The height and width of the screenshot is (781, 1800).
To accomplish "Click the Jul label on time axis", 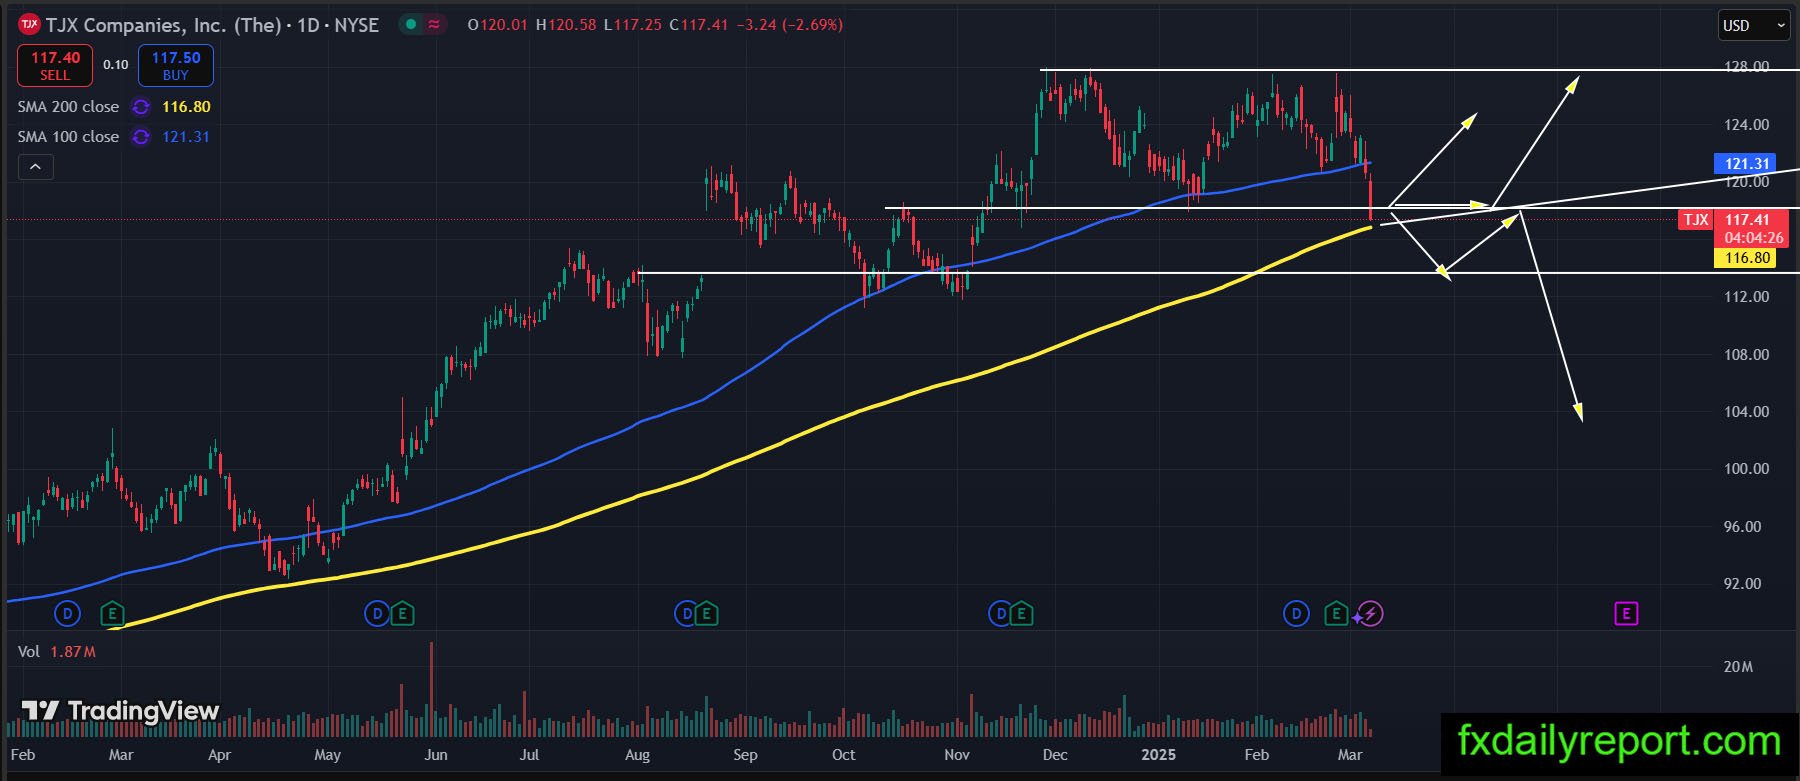I will tap(529, 755).
